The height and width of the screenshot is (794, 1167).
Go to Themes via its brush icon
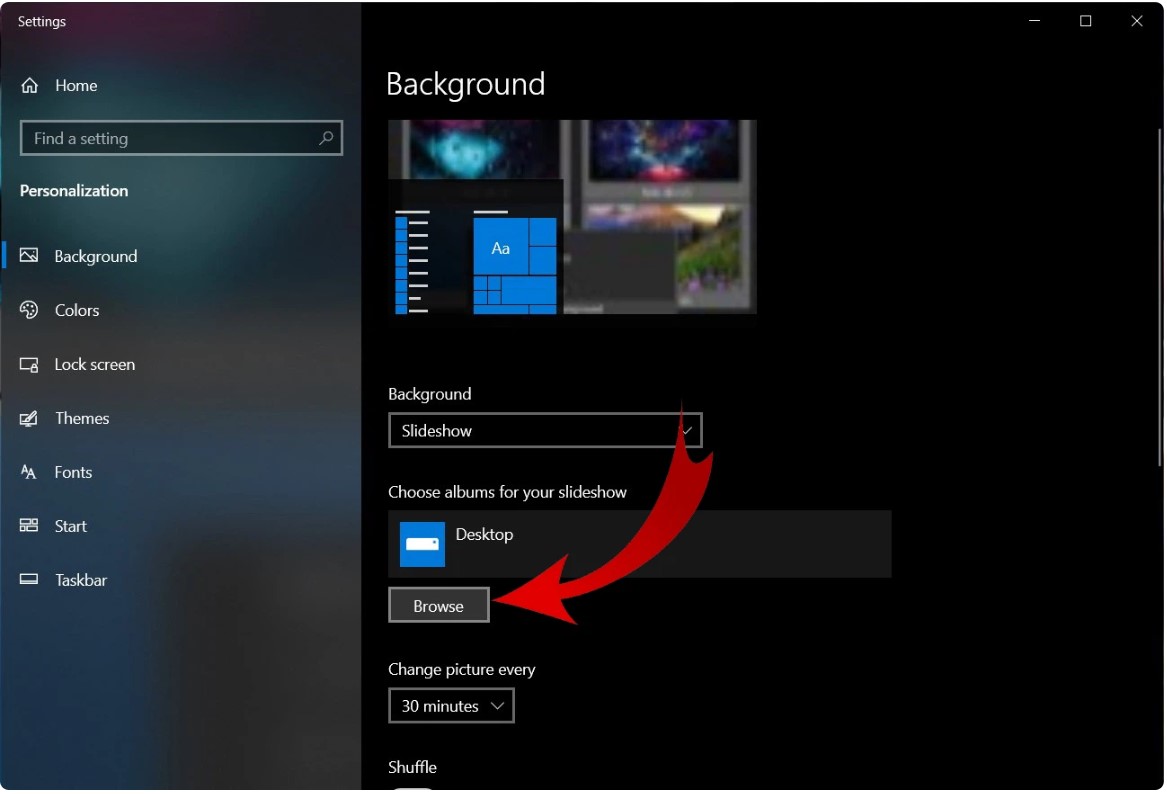[x=29, y=418]
